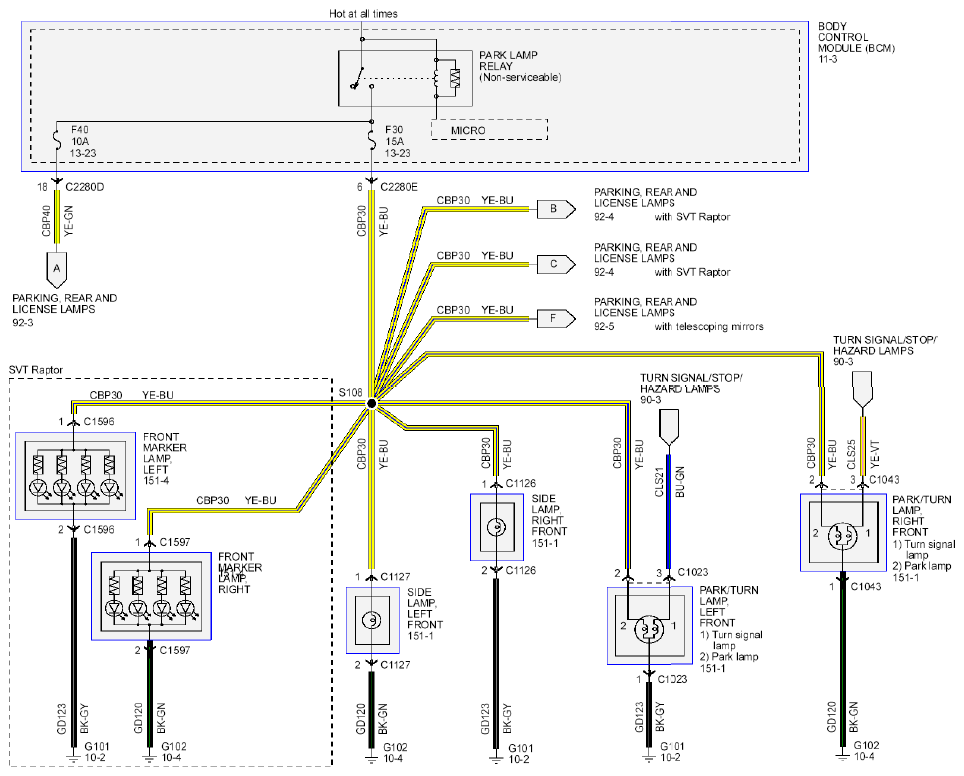Screen dimensions: 964x776
Task: Select the right front marker lamp LED box
Action: [151, 596]
